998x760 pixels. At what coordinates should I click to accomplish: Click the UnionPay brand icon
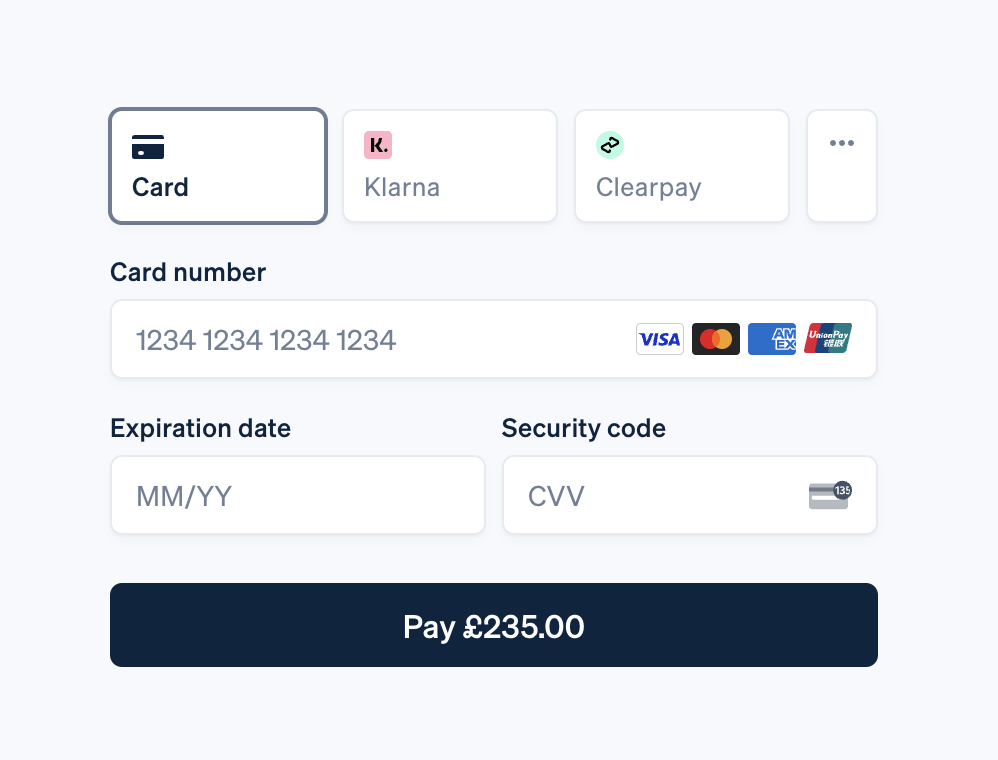(828, 339)
